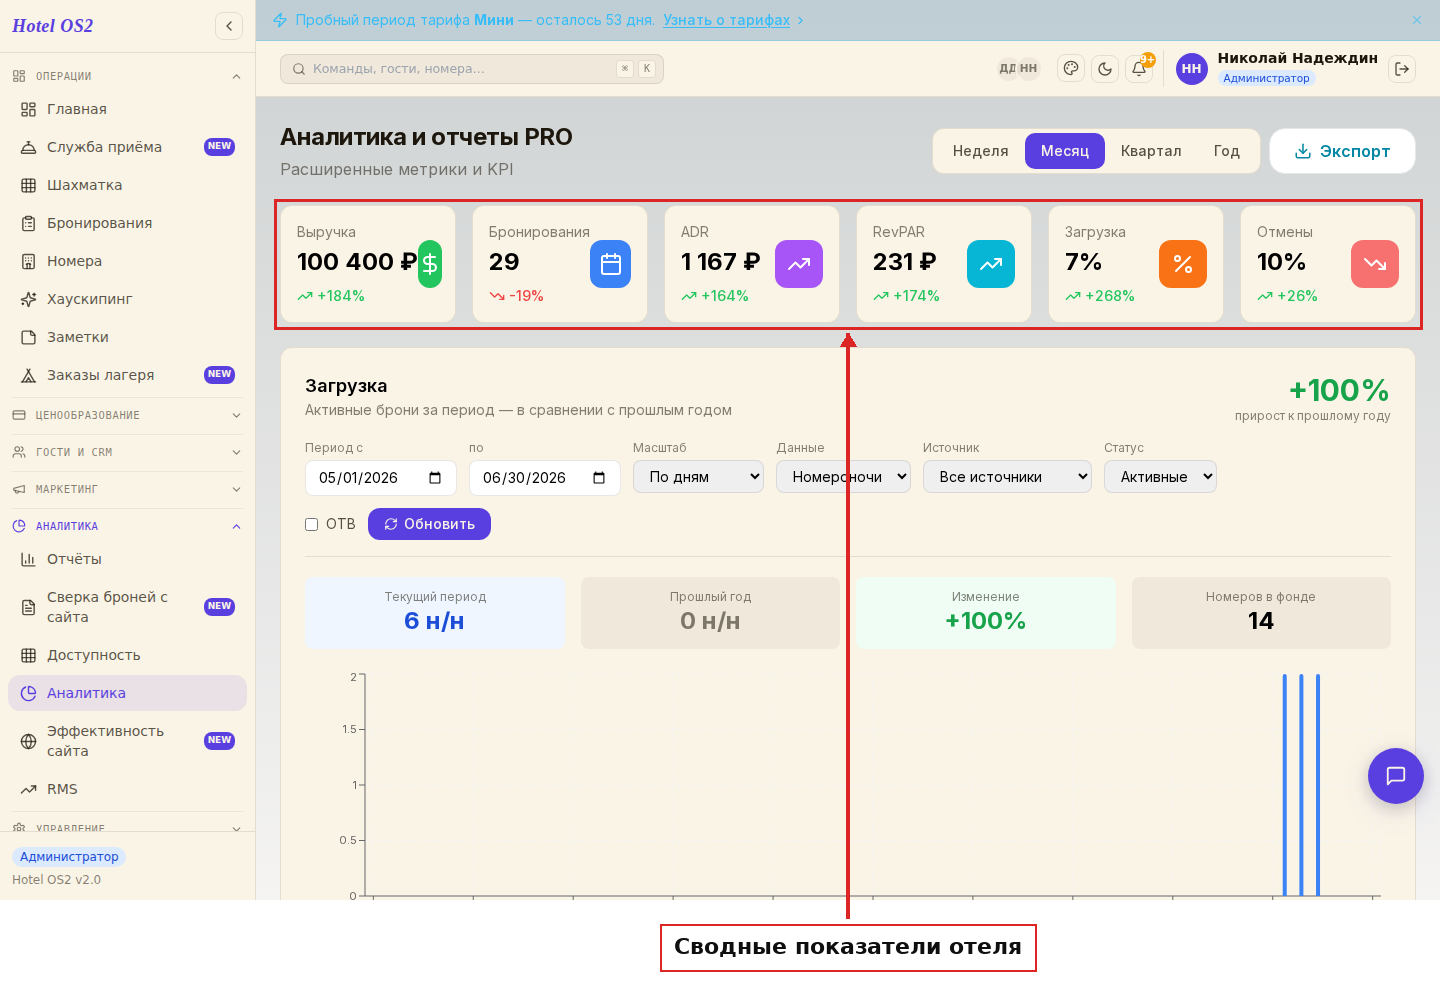This screenshot has width=1440, height=995.
Task: Enable the ОТВ checkbox
Action: pyautogui.click(x=312, y=524)
